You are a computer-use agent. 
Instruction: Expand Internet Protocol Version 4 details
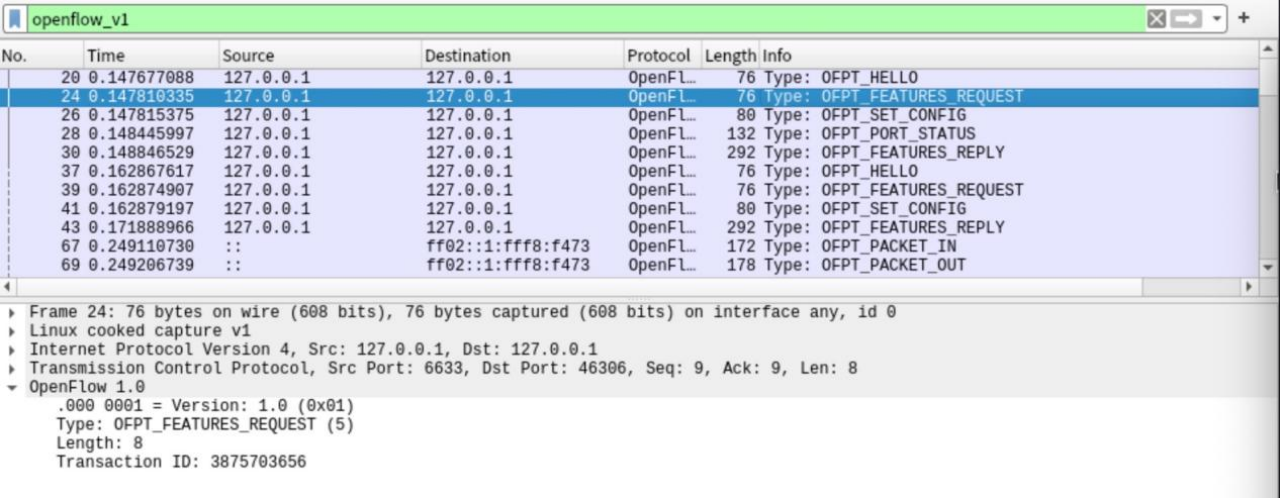[x=12, y=350]
